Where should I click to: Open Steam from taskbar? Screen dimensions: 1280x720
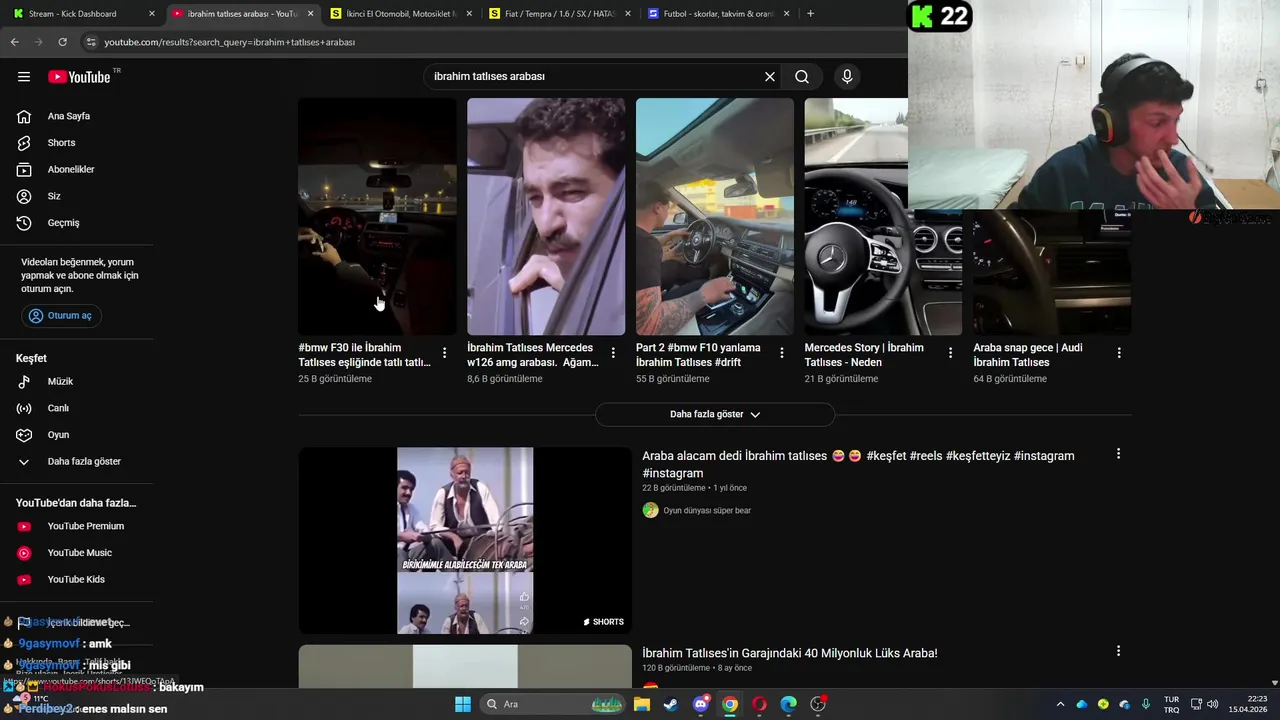(670, 704)
